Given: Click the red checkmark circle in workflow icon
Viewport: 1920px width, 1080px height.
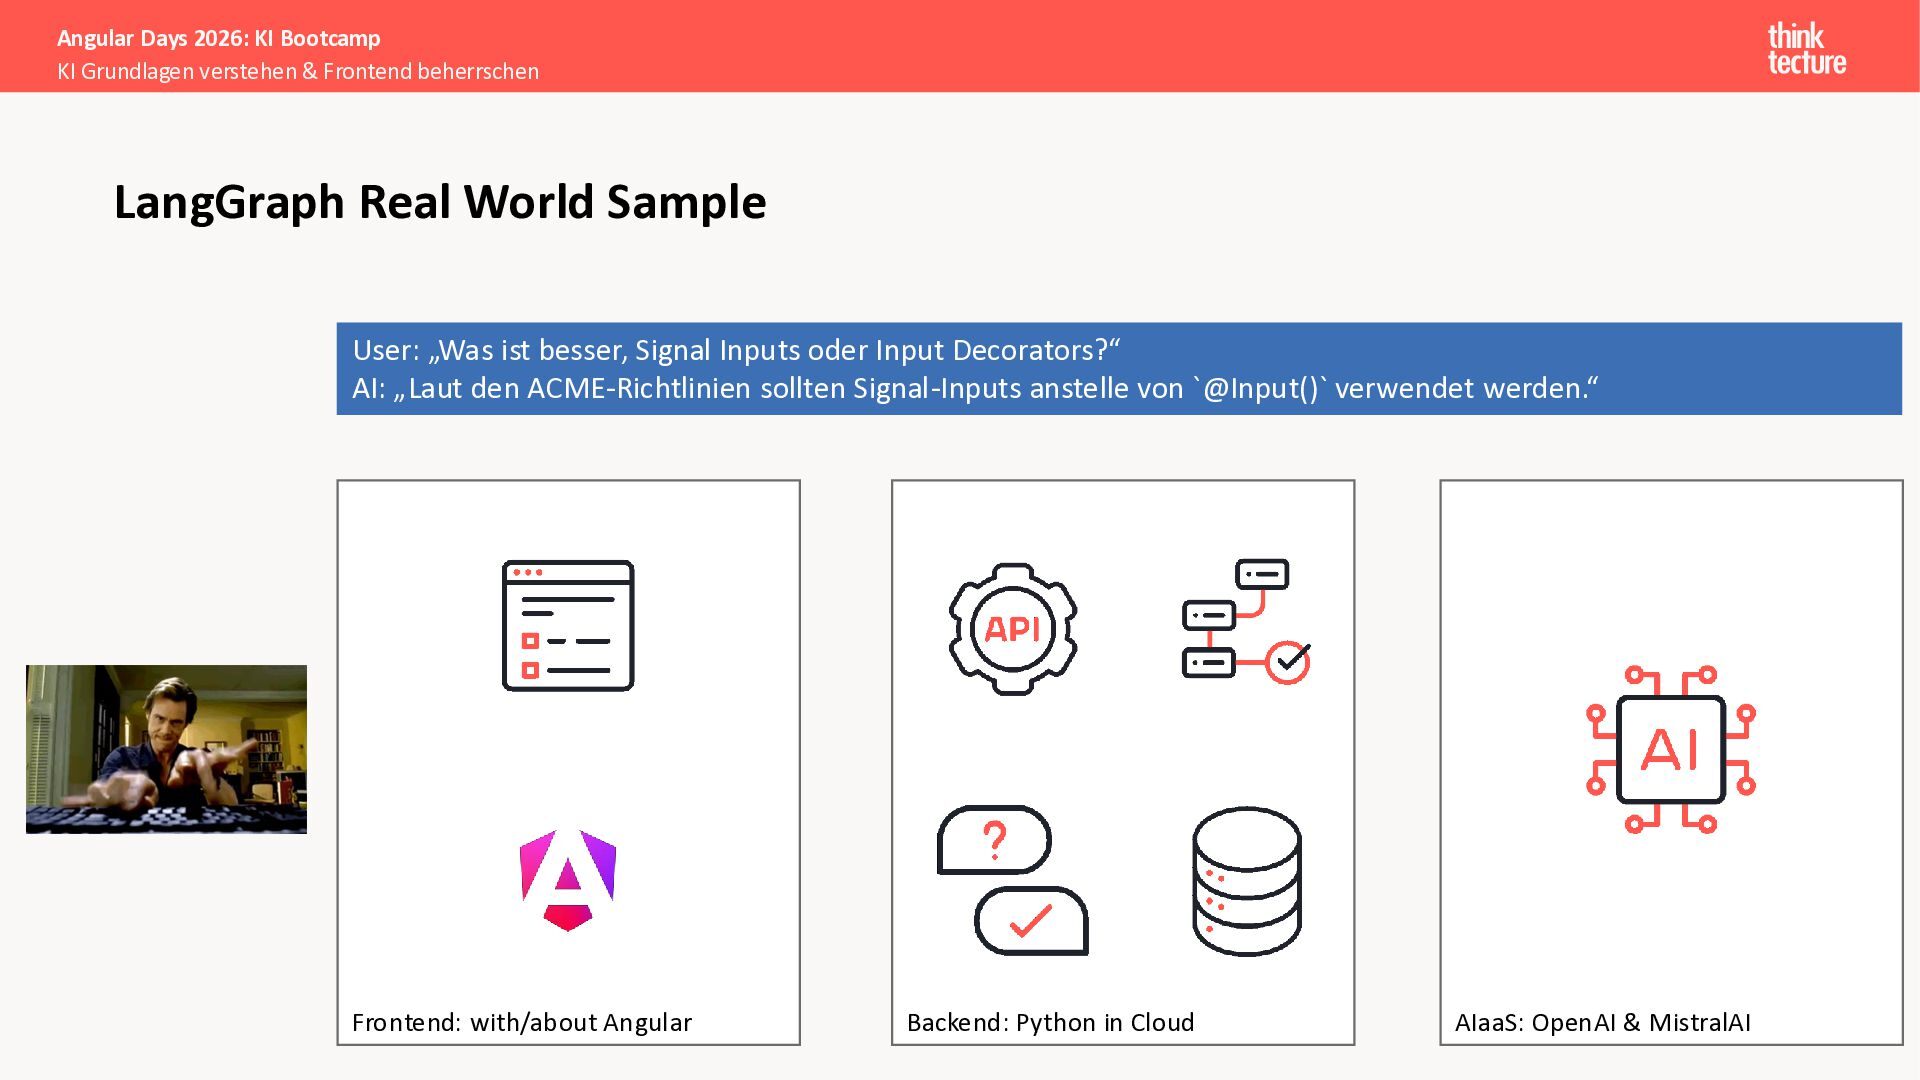Looking at the screenshot, I should point(1288,661).
